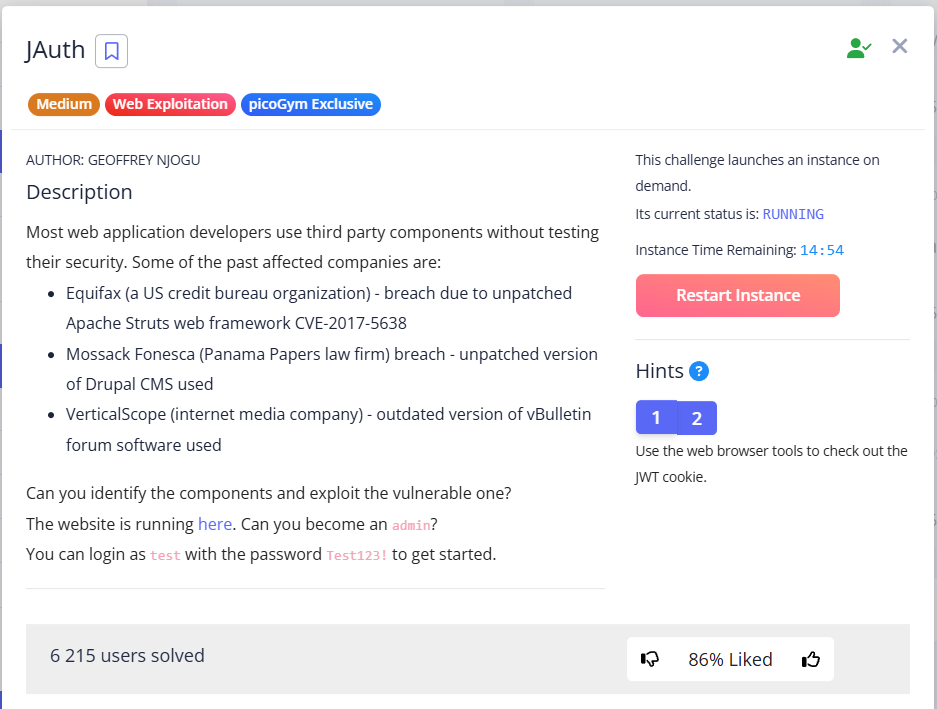The image size is (937, 709).
Task: Bookmark the JAuth challenge
Action: tap(111, 51)
